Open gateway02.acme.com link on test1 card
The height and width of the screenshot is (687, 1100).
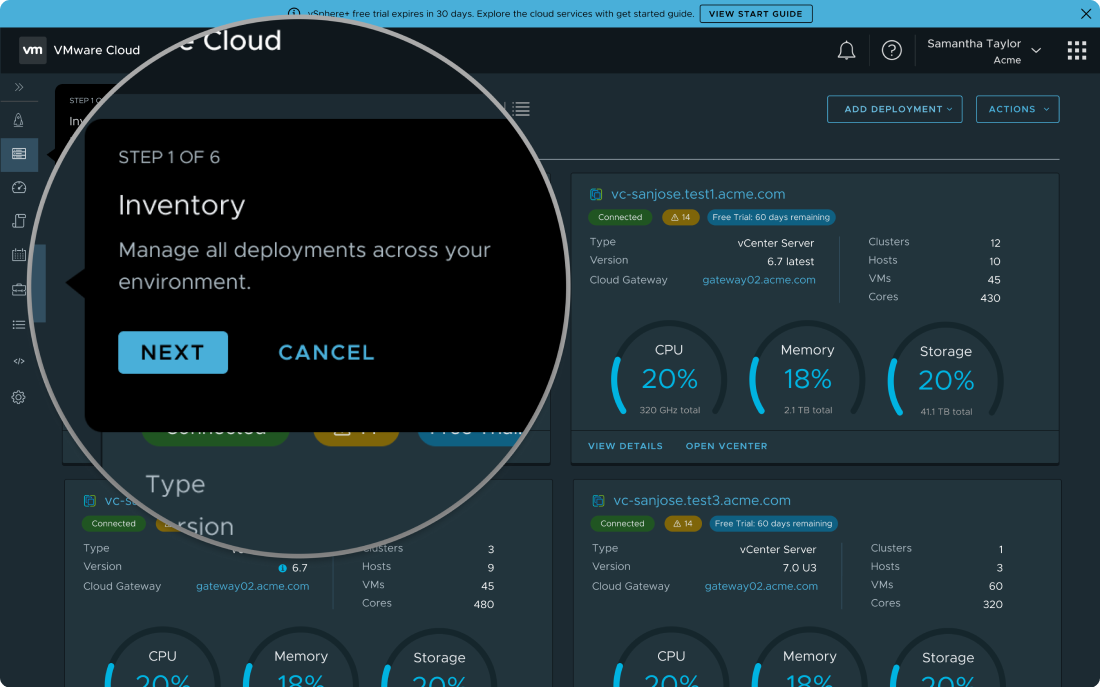pos(759,280)
